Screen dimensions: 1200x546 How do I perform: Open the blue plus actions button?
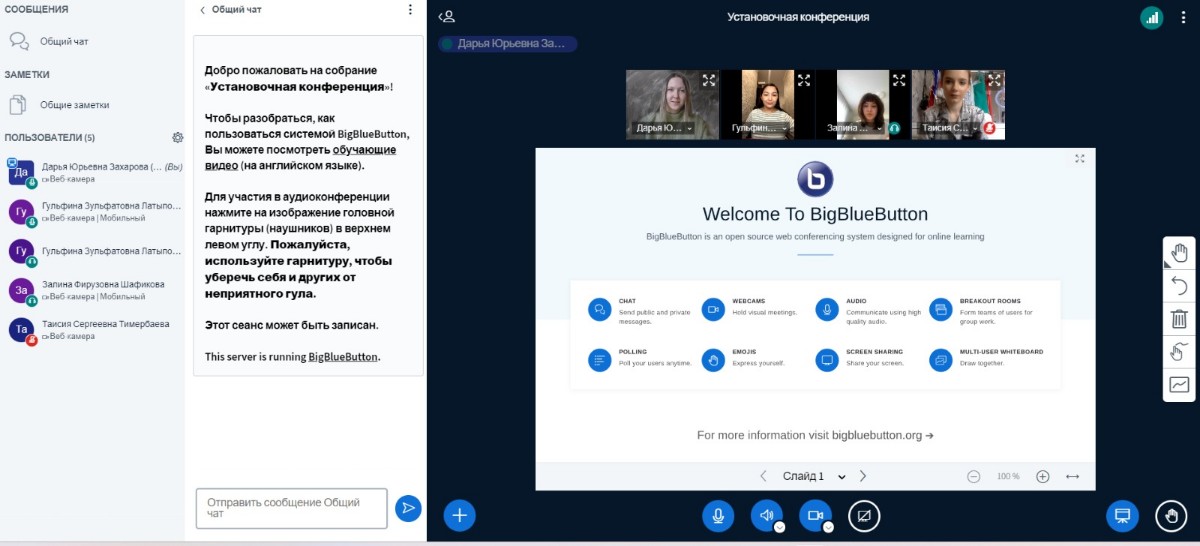pos(459,515)
